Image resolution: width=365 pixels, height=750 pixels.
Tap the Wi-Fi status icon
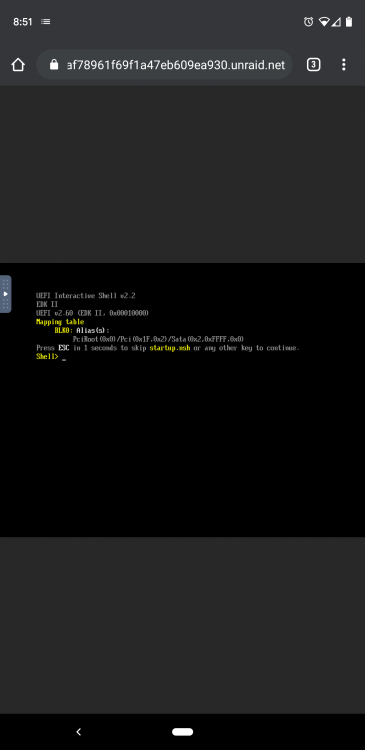pyautogui.click(x=324, y=22)
